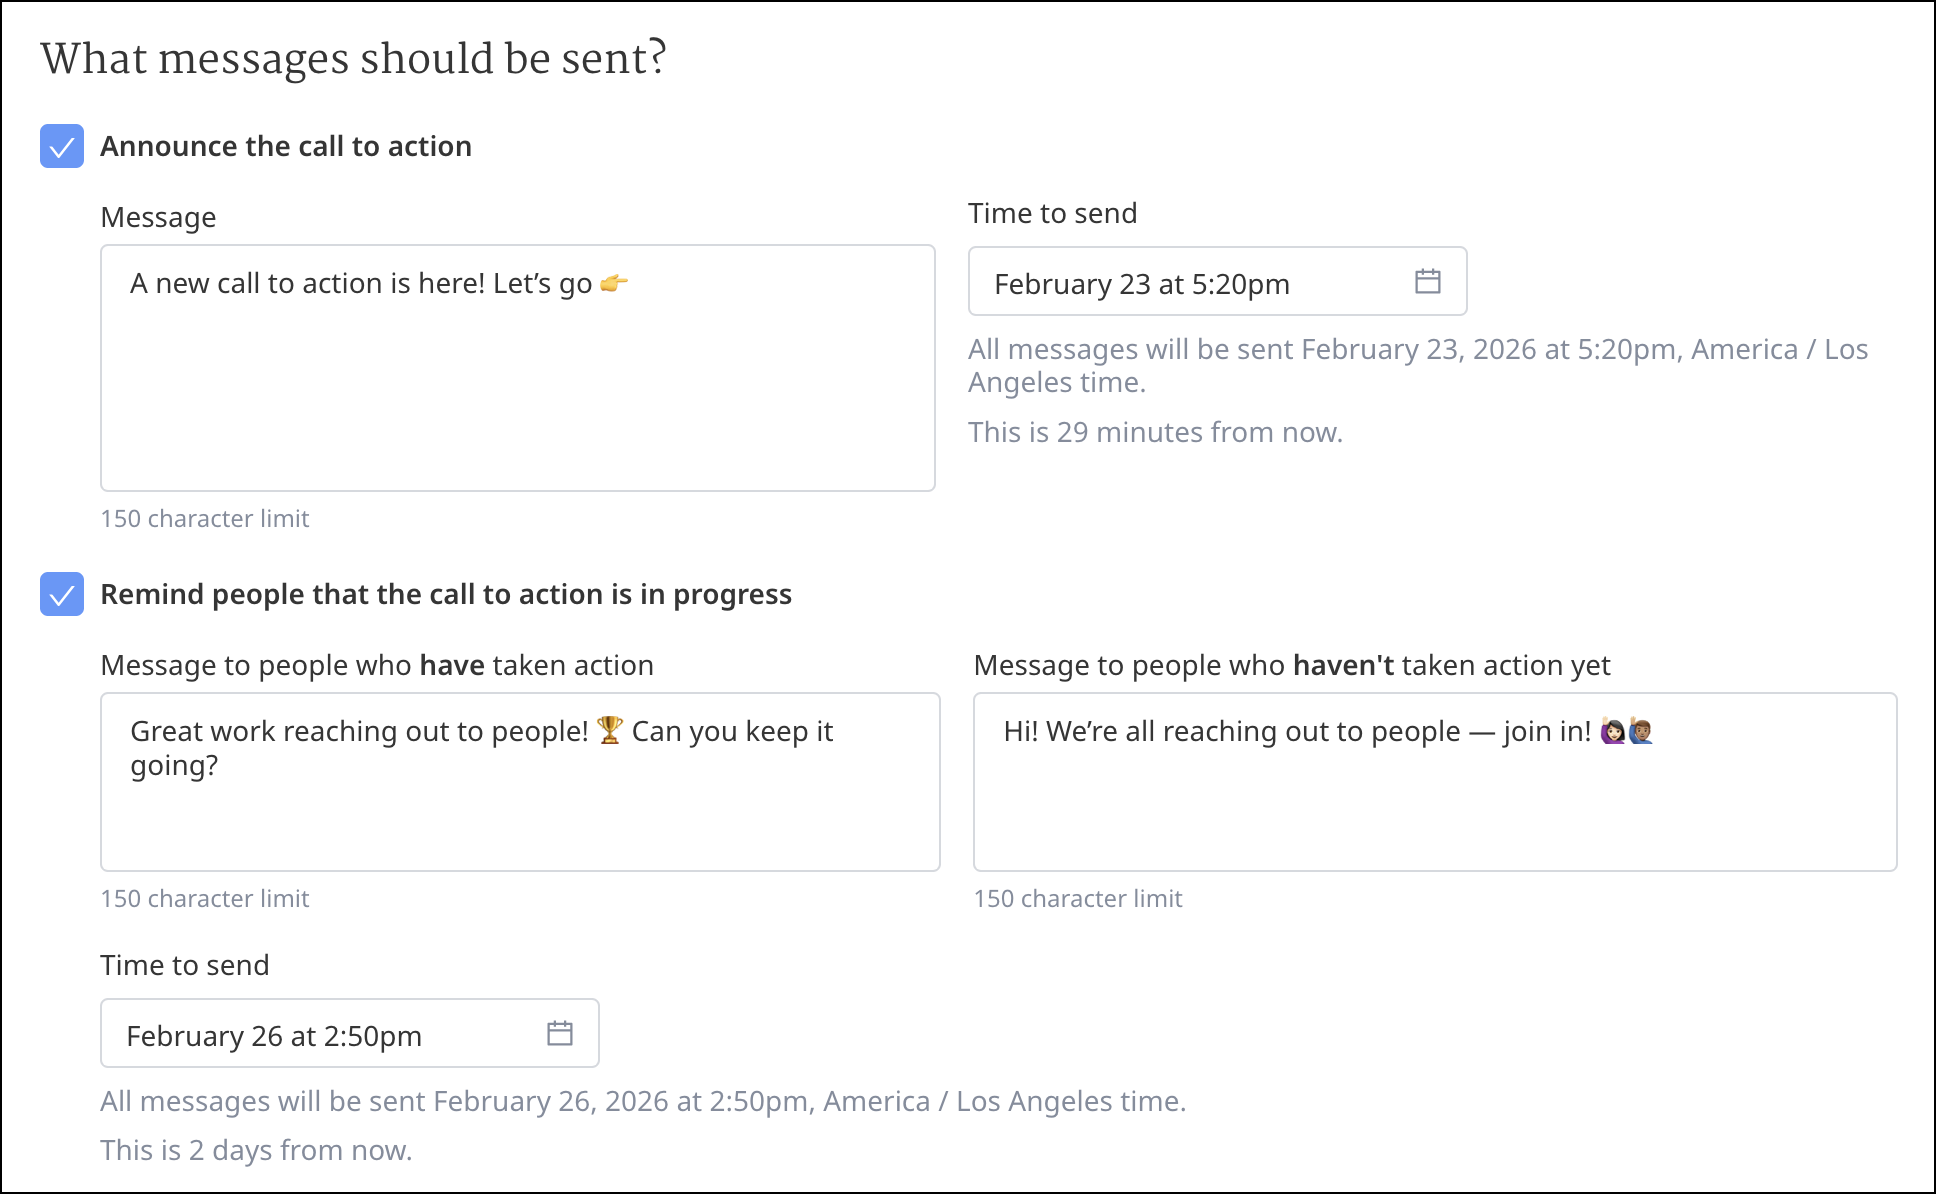Open calendar icon in February 23 time field
The image size is (1936, 1194).
1427,282
